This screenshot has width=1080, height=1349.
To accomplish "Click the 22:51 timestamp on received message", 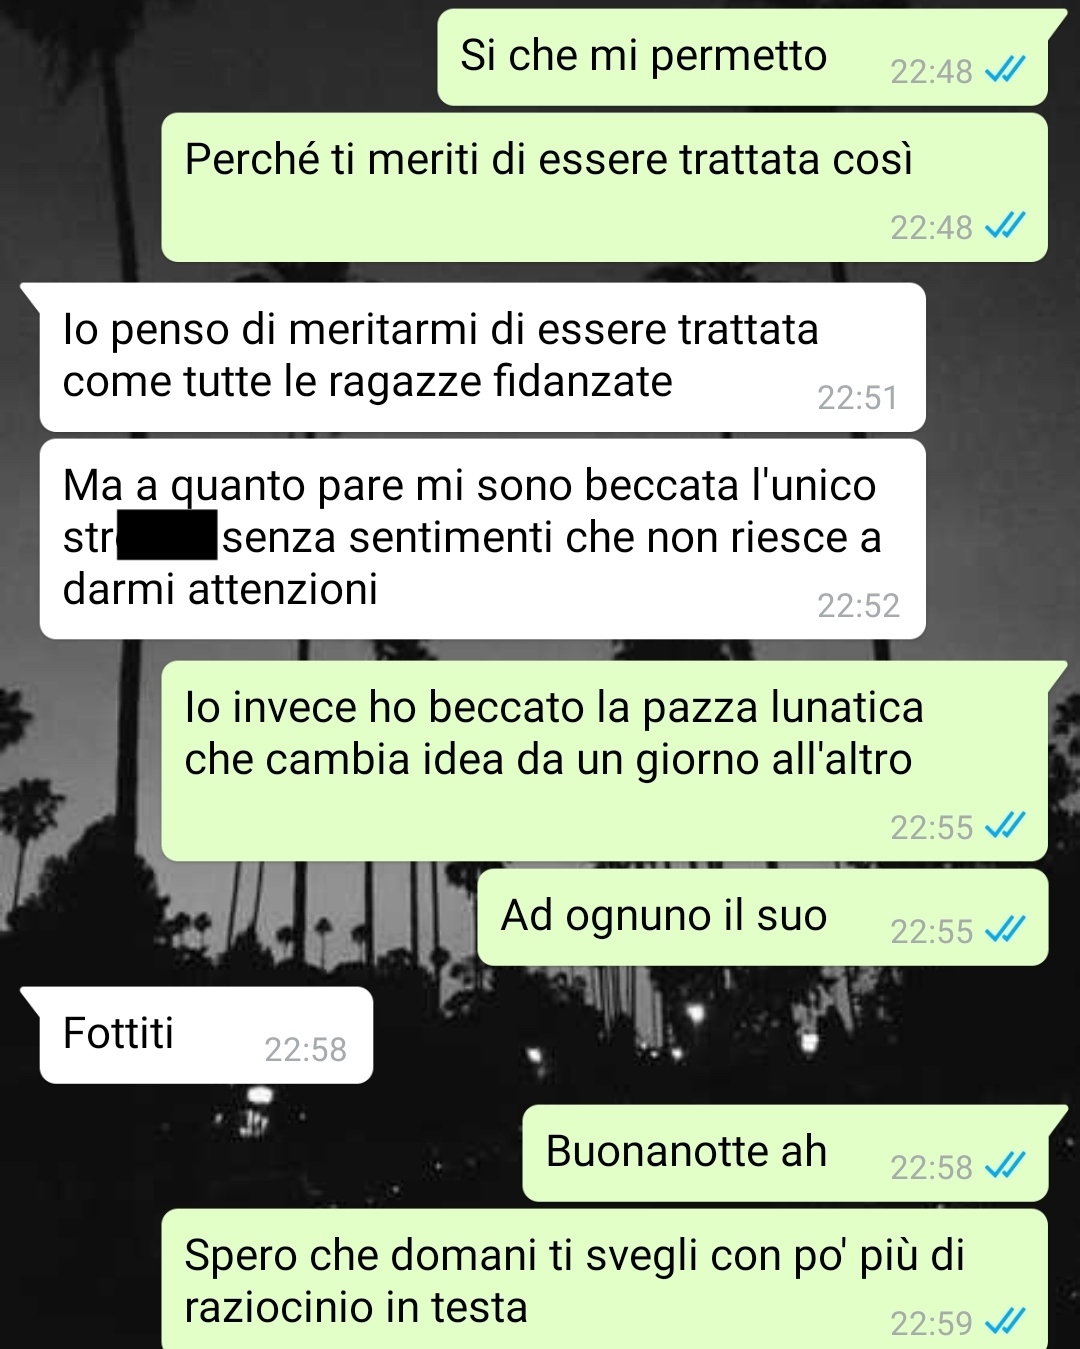I will pyautogui.click(x=857, y=398).
